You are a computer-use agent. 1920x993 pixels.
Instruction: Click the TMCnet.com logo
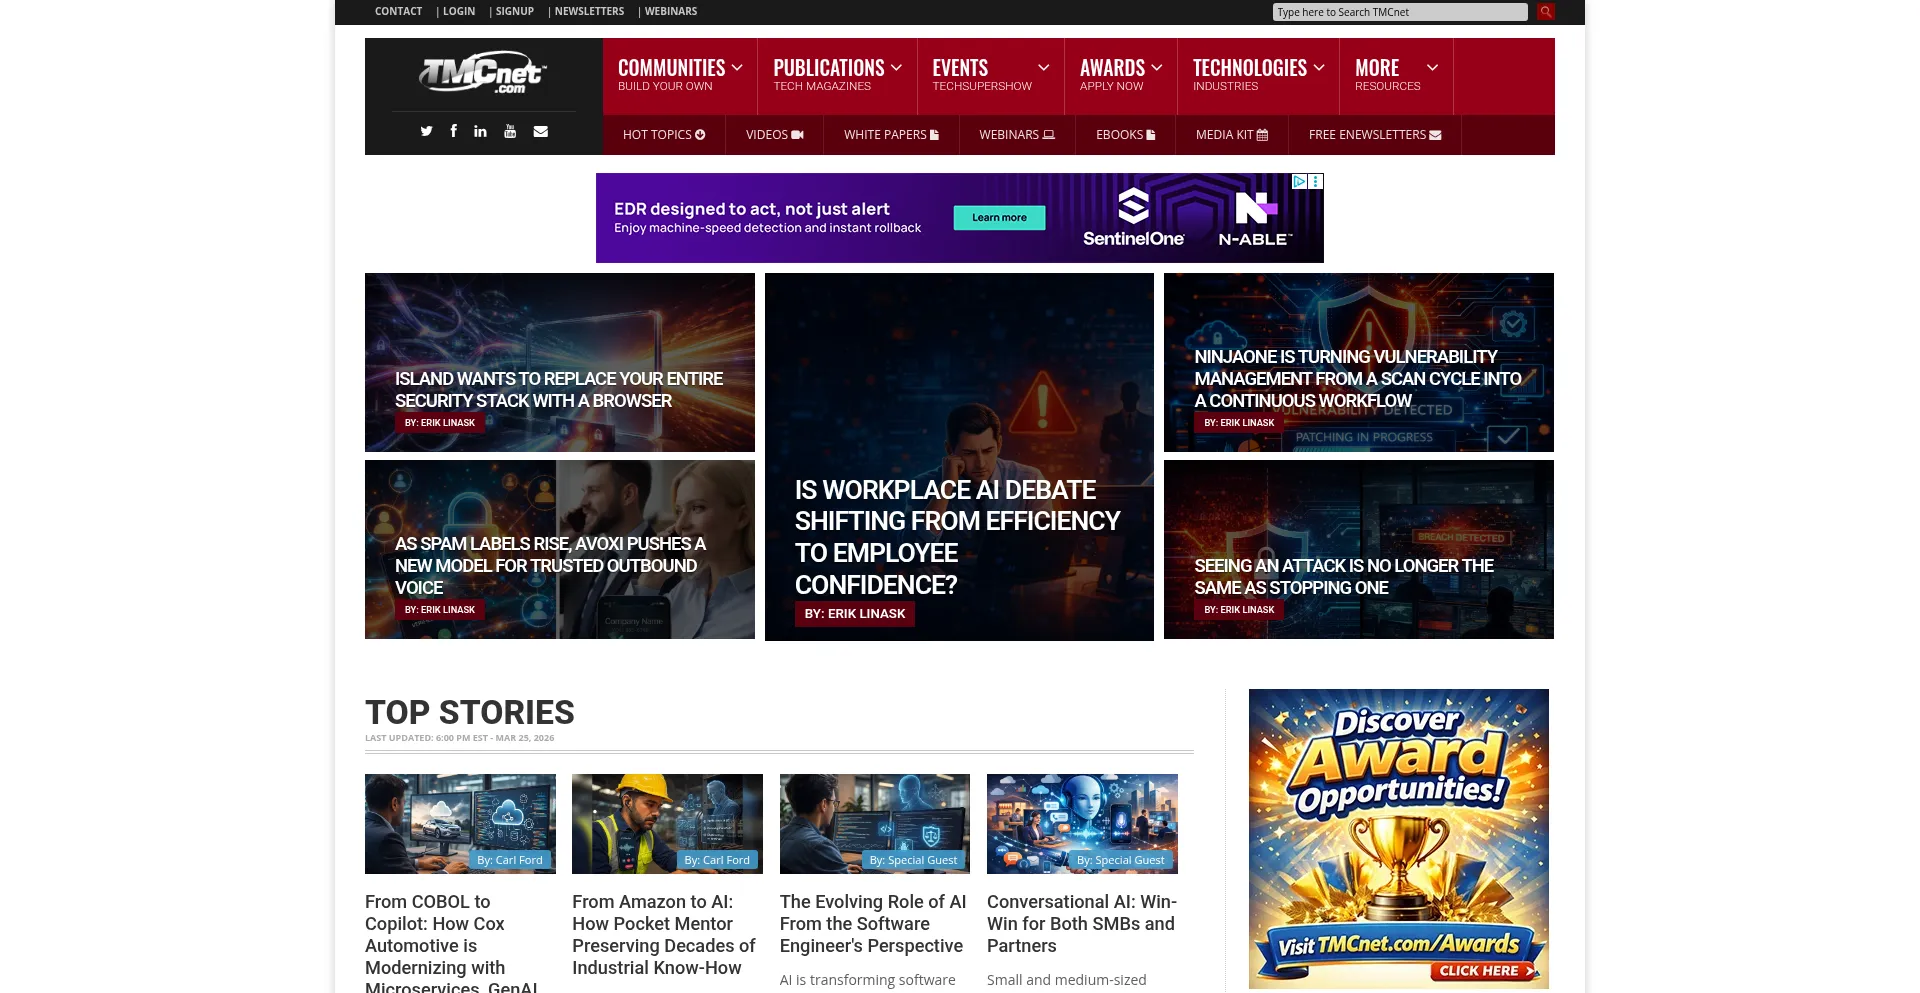coord(483,73)
